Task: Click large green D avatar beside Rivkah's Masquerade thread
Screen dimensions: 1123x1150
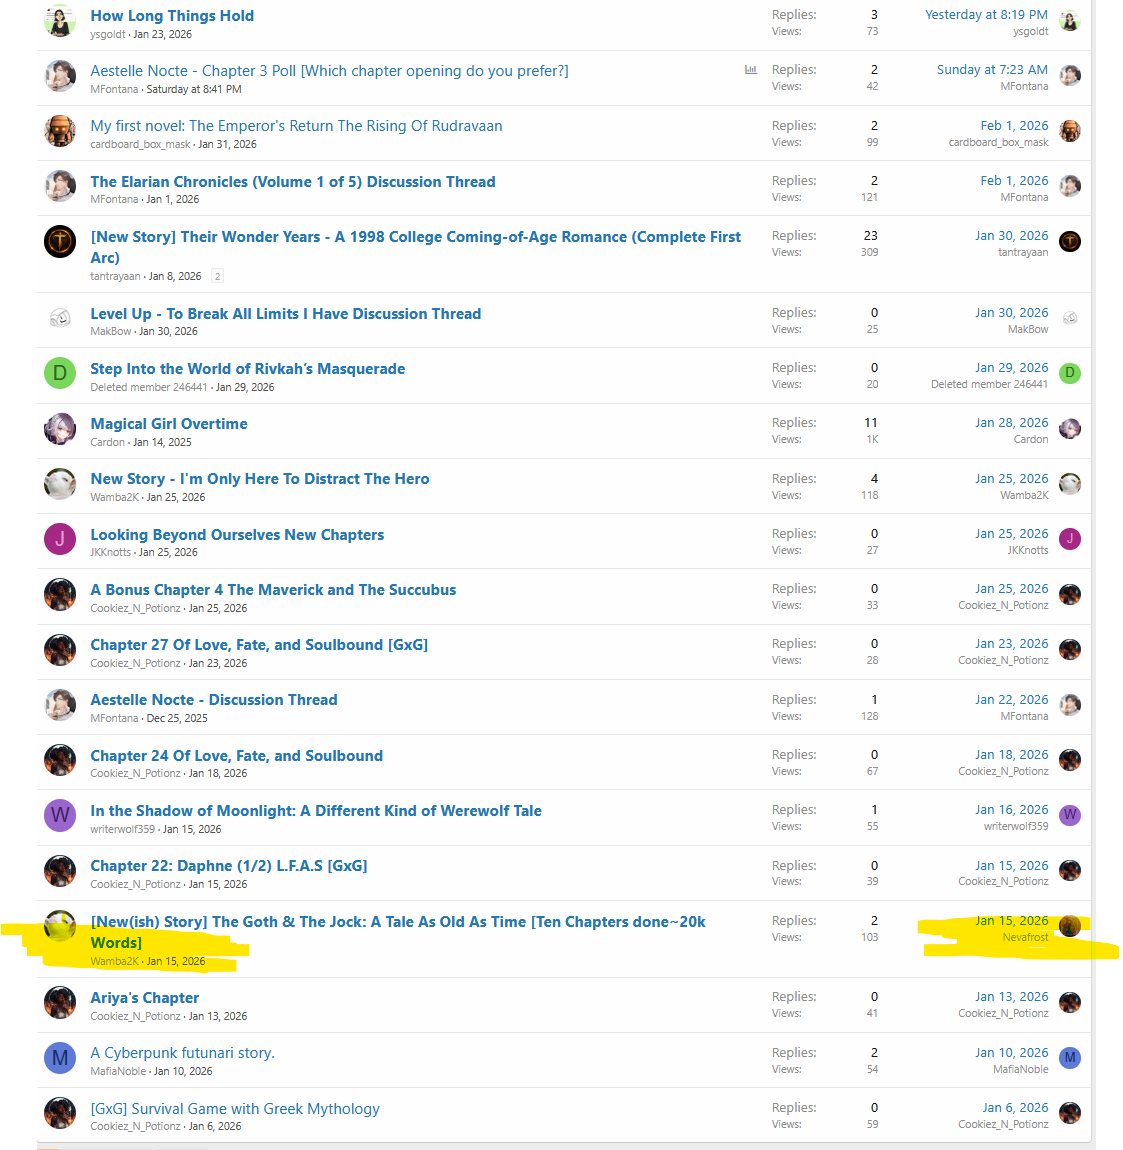Action: [x=60, y=374]
